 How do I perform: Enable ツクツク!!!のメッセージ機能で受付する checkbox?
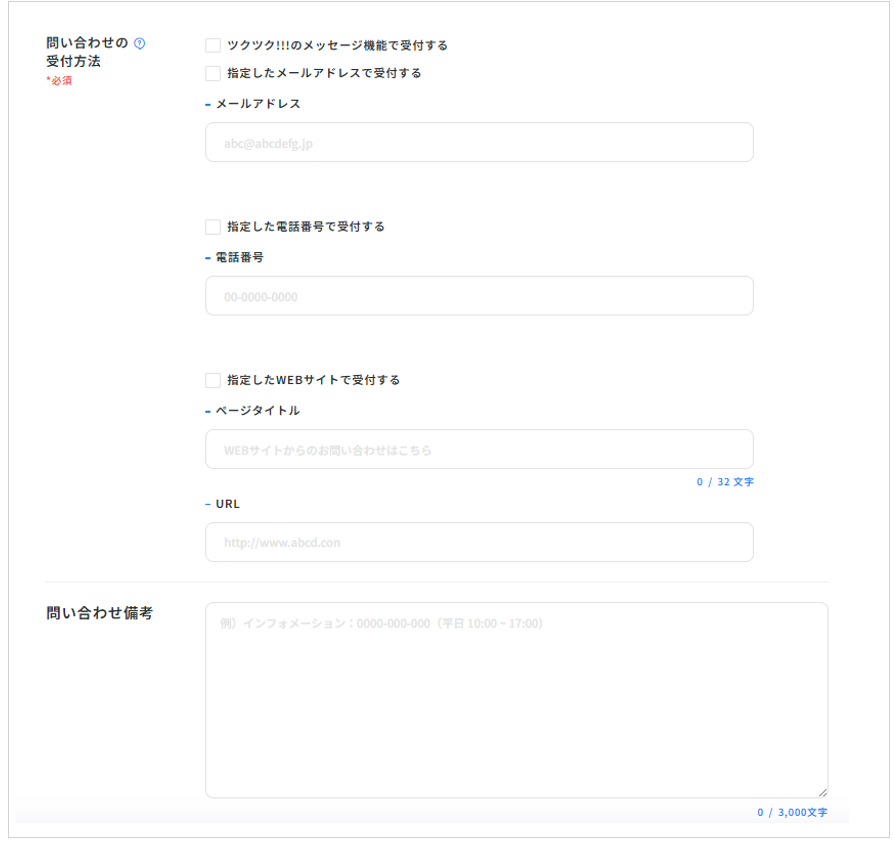click(x=213, y=46)
